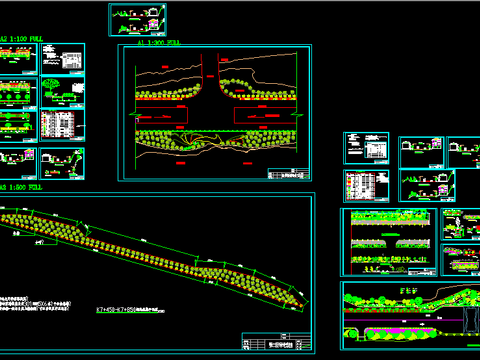Pick the right red road rectangle in the intersection plan
The image size is (480, 360).
[x=265, y=116]
